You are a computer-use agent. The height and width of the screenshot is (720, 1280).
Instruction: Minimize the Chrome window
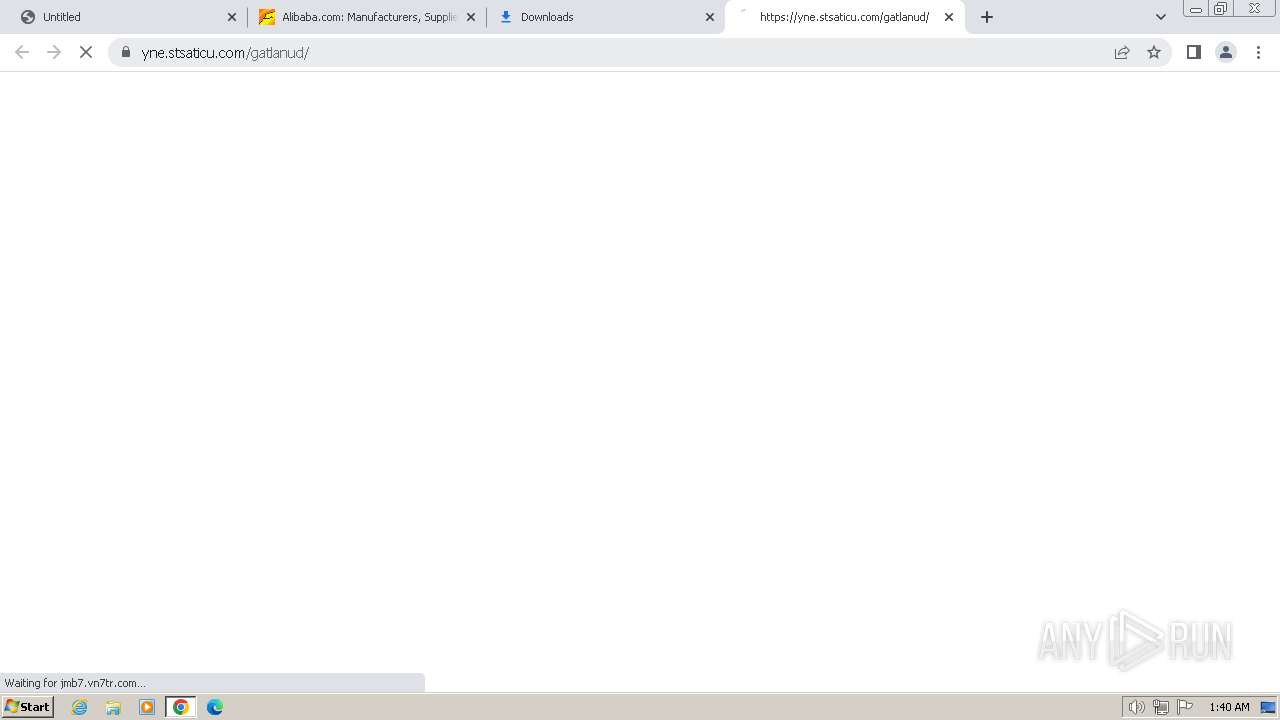(1196, 9)
